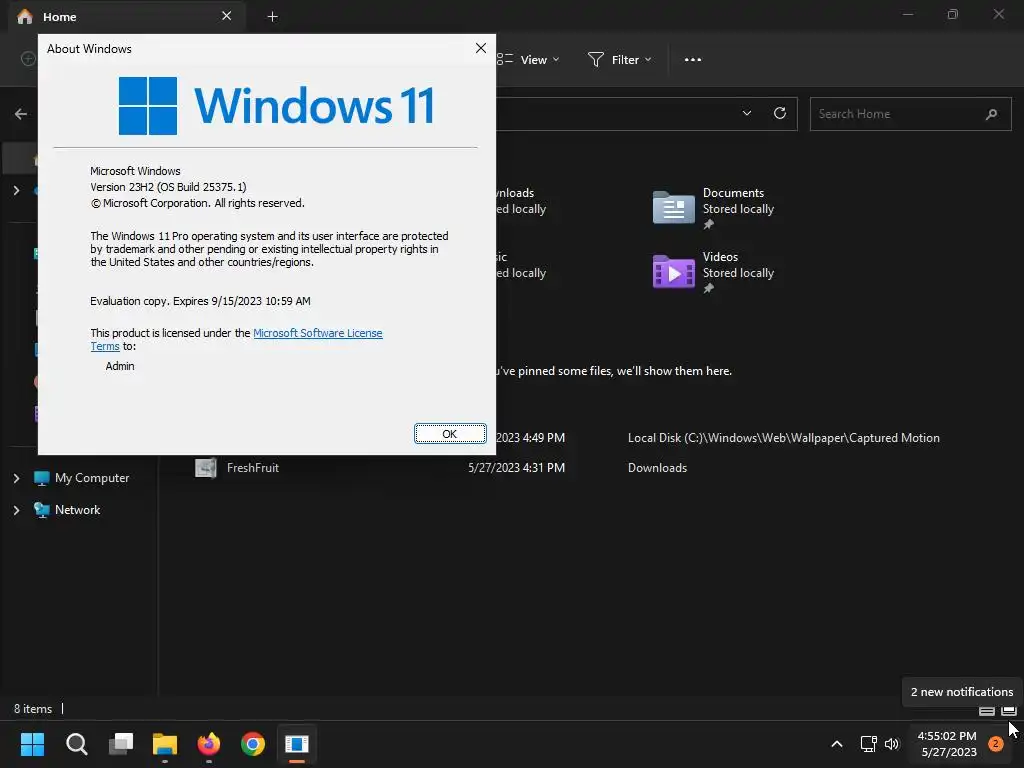Viewport: 1024px width, 768px height.
Task: Click the See more ellipsis button
Action: [693, 59]
